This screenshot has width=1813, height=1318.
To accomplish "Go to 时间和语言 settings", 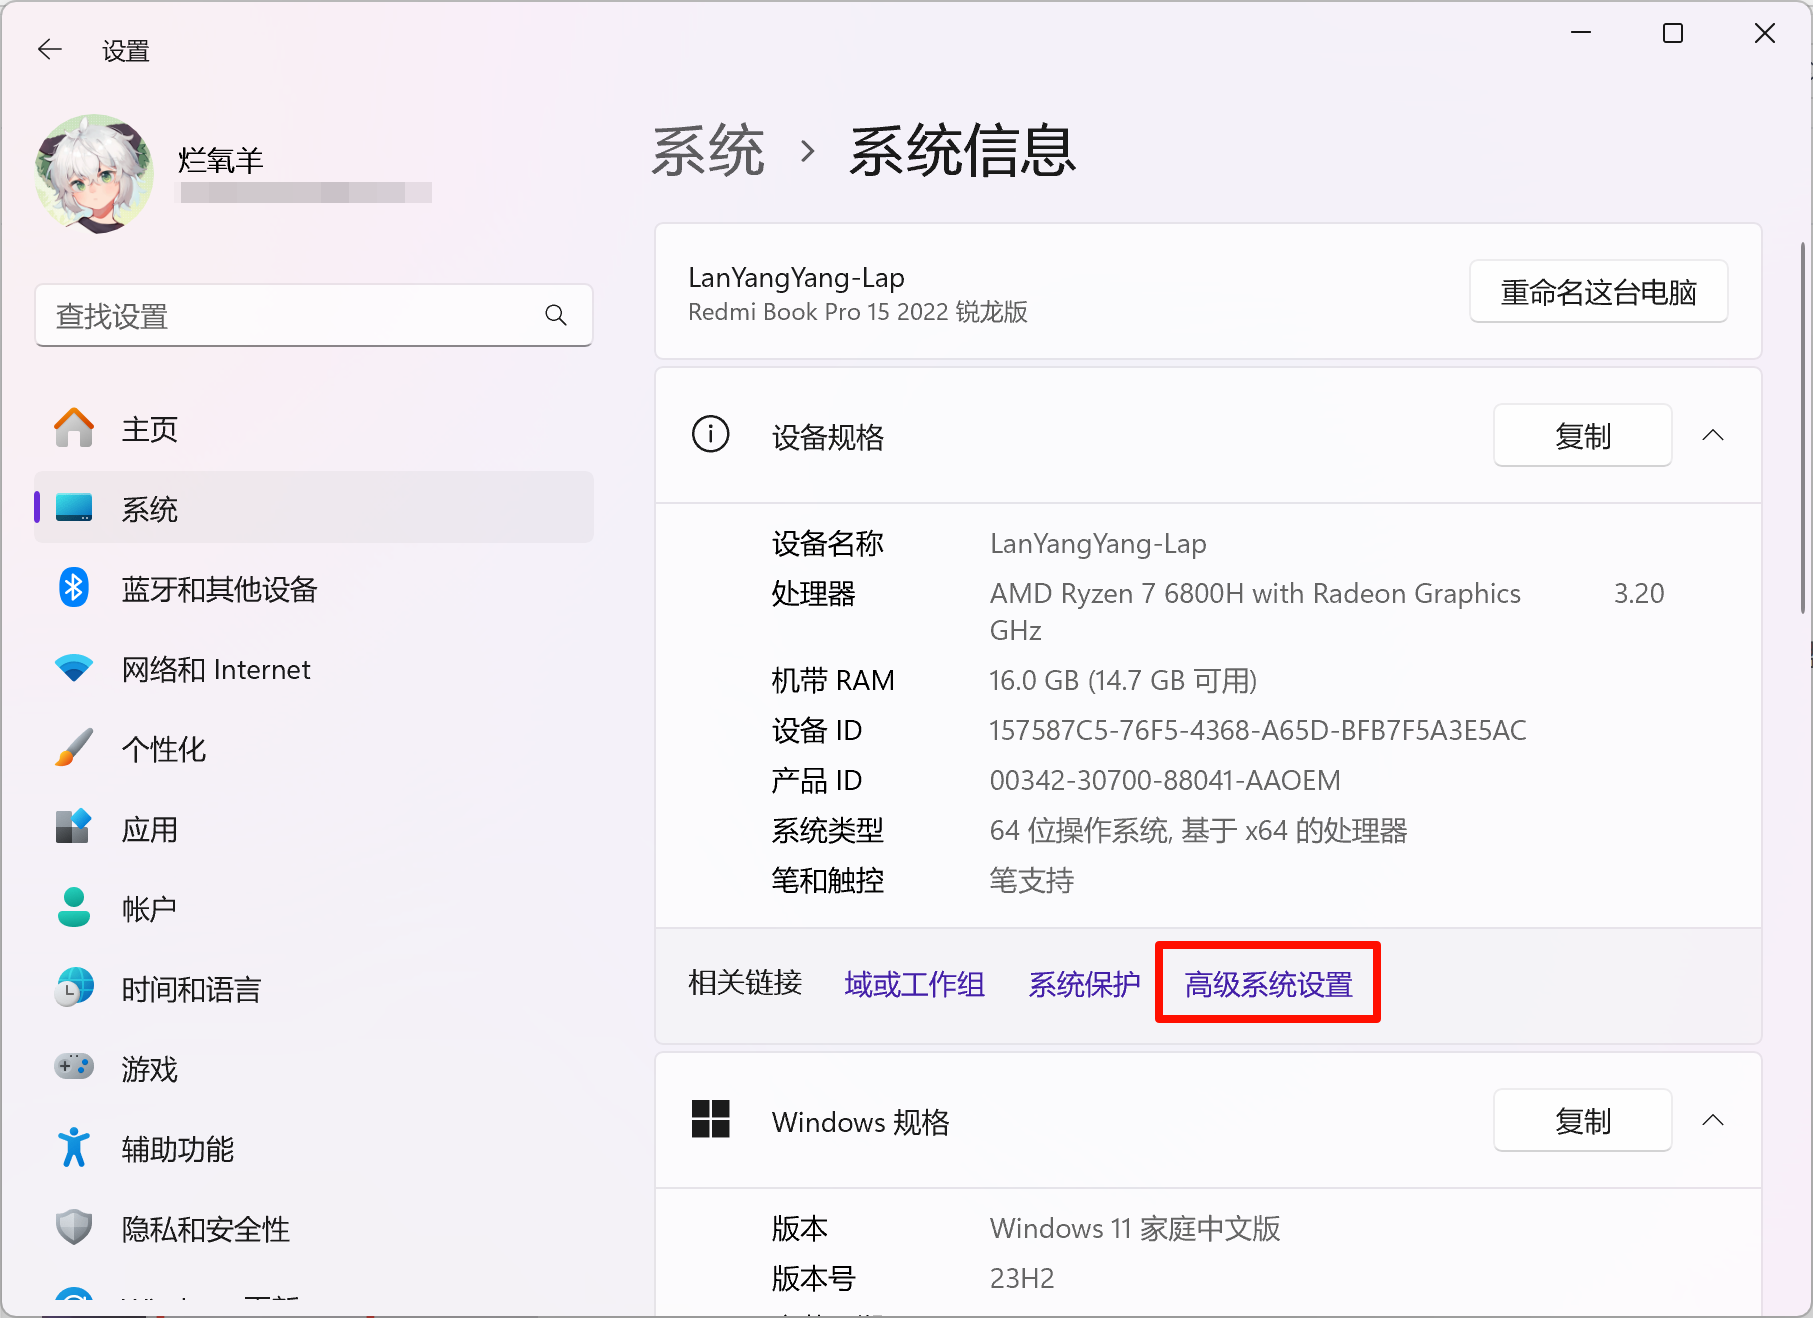I will pos(190,989).
